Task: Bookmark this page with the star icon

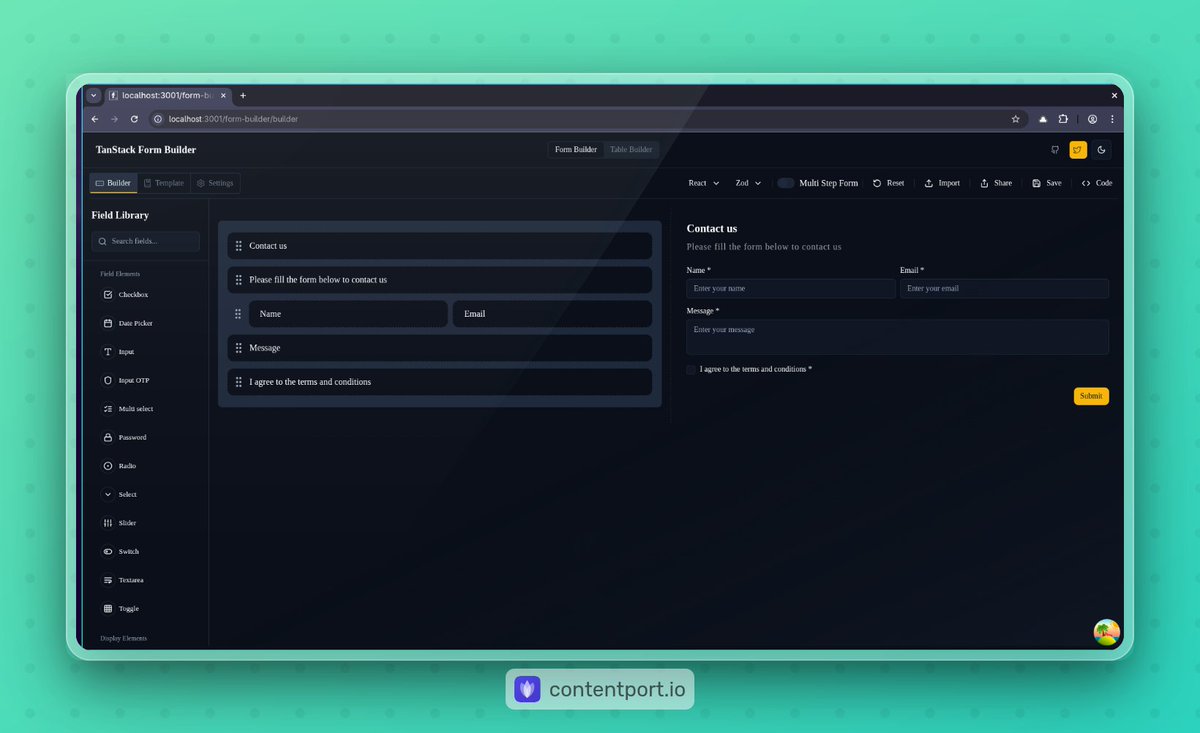Action: click(1016, 119)
